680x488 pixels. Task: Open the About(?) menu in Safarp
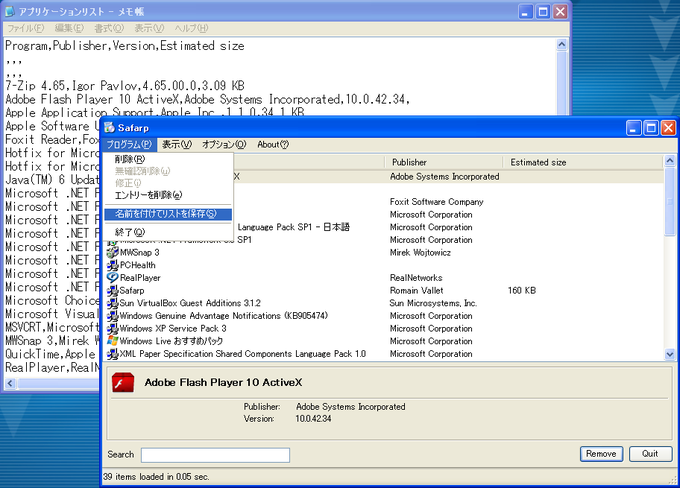pos(273,144)
